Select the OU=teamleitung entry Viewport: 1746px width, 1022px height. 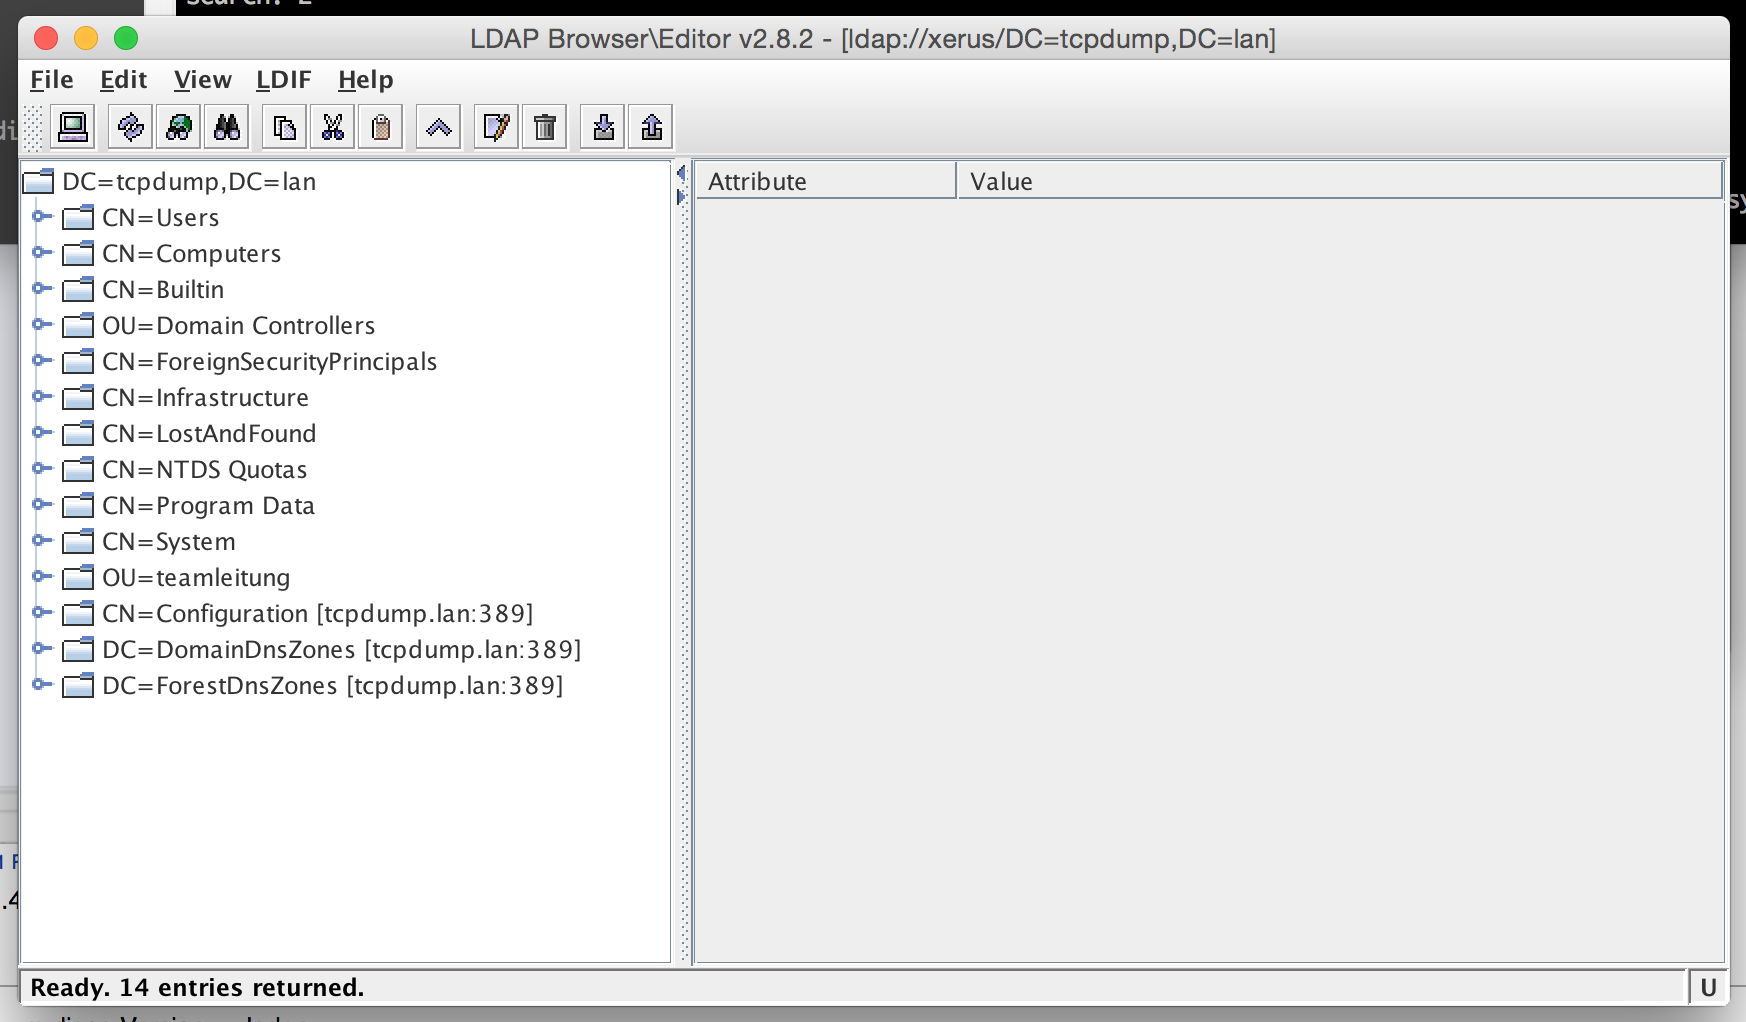(195, 578)
